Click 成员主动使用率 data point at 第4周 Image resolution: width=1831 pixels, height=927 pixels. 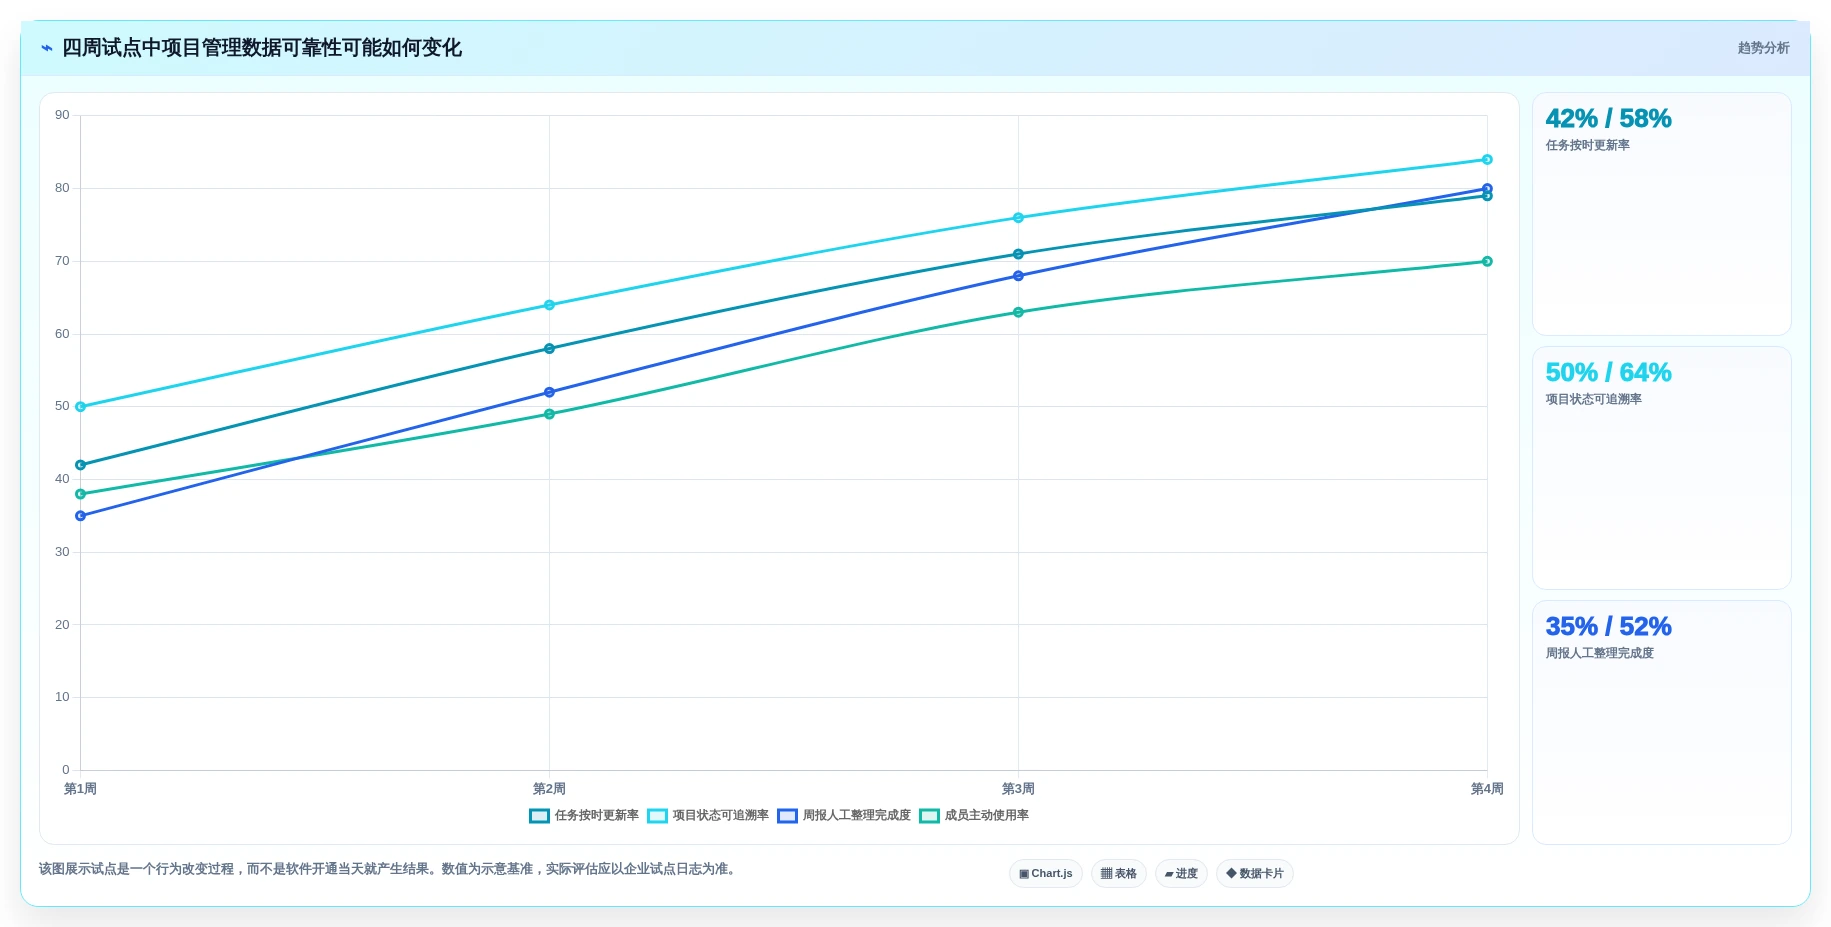point(1487,262)
